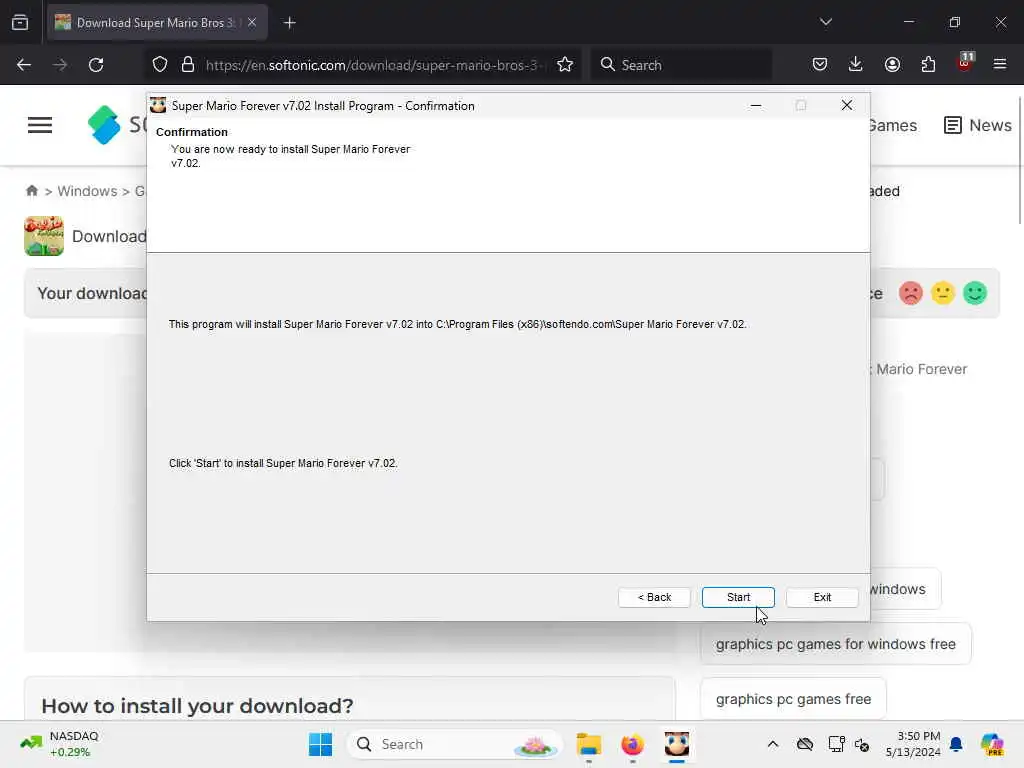Open Firefox tab overview button
The width and height of the screenshot is (1024, 768).
coord(20,22)
